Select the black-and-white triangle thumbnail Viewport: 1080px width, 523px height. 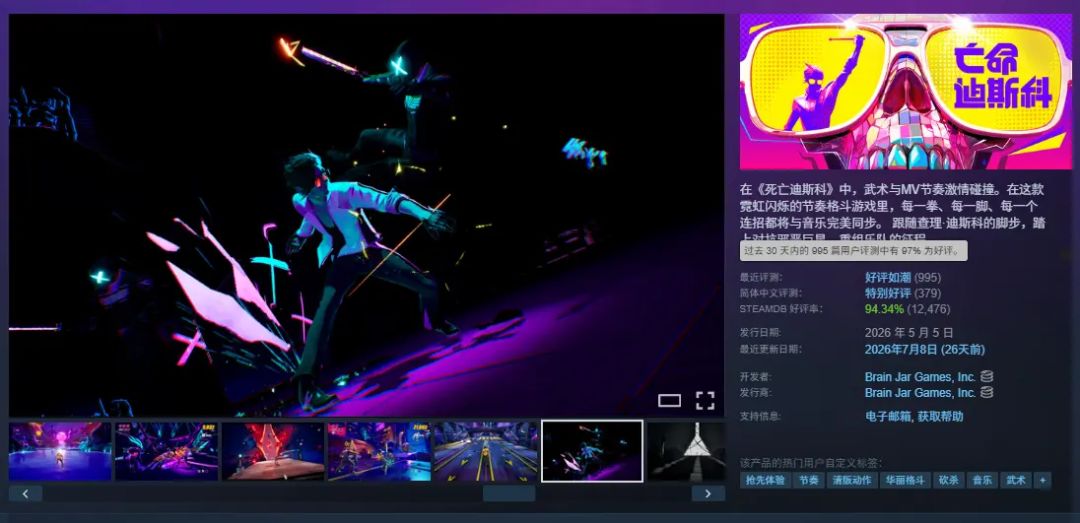pos(686,451)
